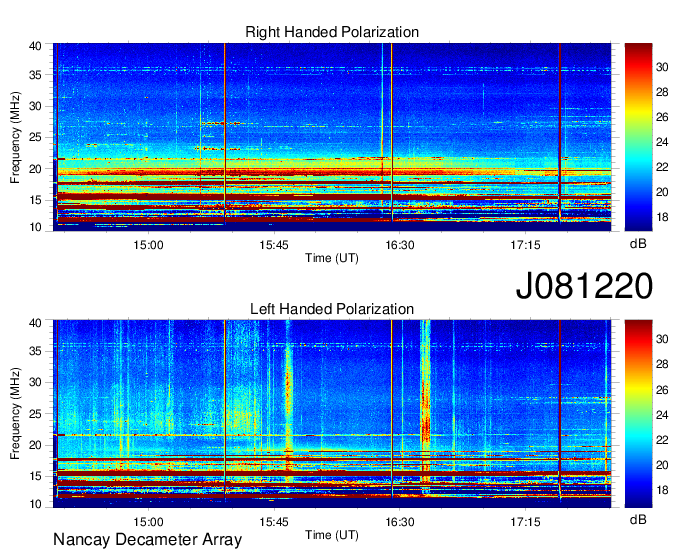This screenshot has height=552, width=680.
Task: Click the 26 dB value on the upper color bar
Action: click(x=662, y=117)
